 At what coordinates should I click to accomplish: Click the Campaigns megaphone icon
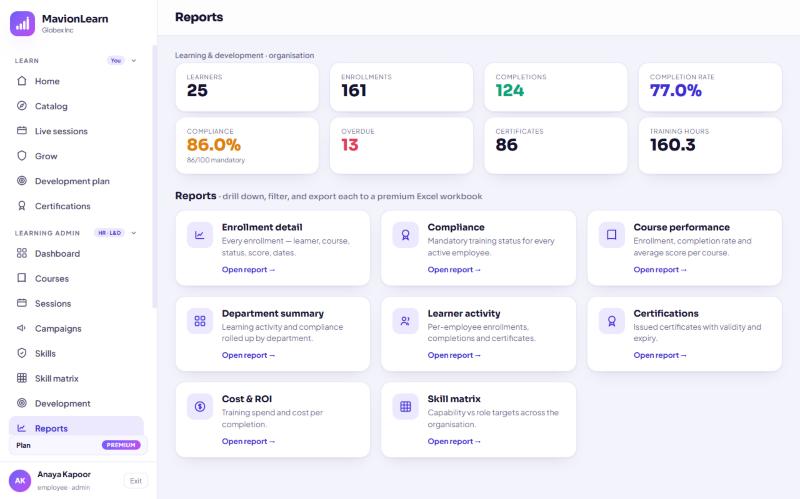tap(21, 328)
